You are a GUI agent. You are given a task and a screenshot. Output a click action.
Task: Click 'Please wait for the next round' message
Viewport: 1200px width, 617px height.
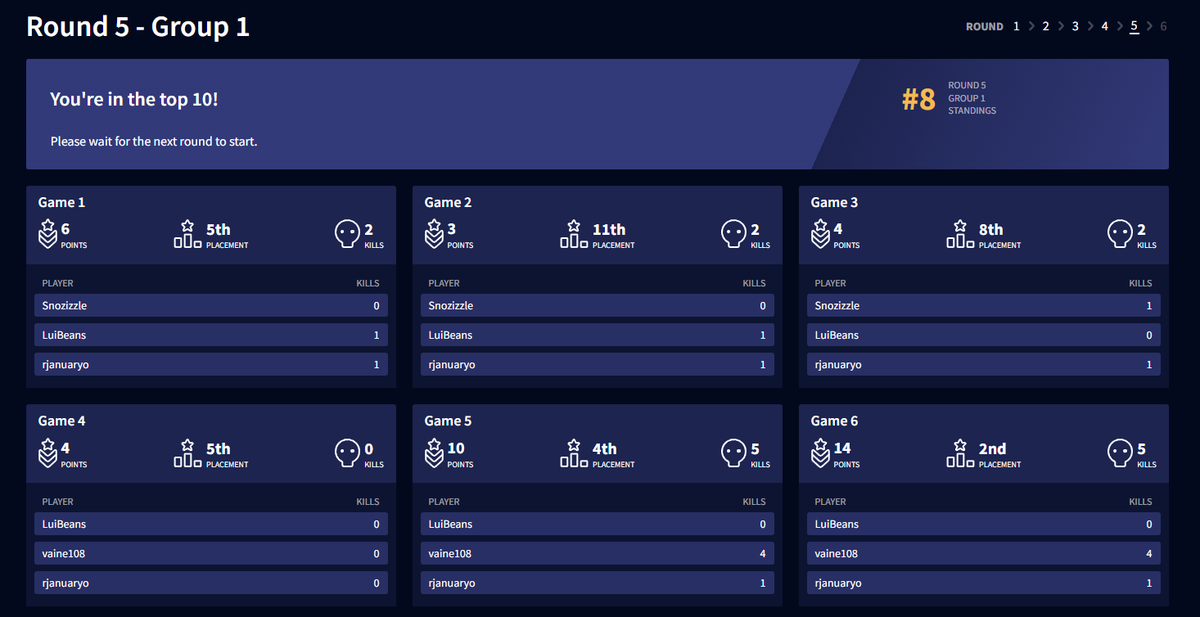tap(154, 142)
